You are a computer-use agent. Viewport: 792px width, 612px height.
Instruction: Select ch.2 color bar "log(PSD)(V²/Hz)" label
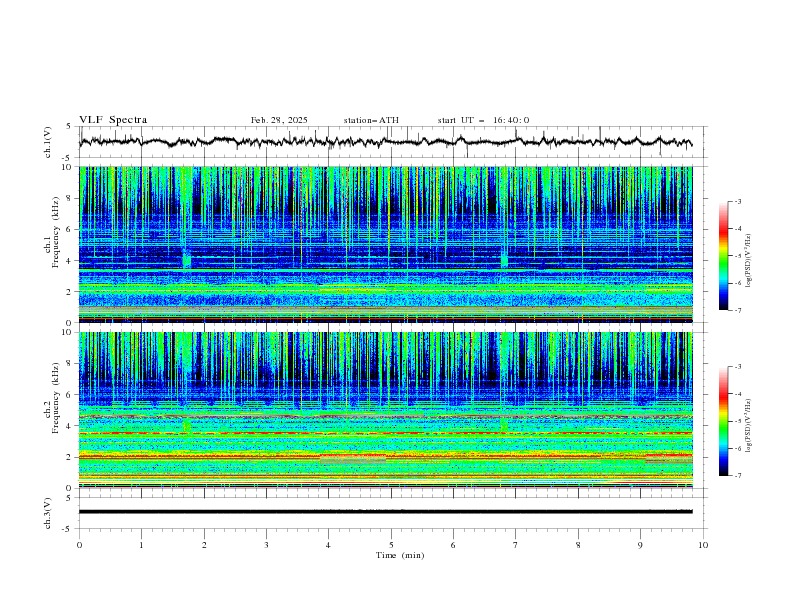(x=749, y=426)
